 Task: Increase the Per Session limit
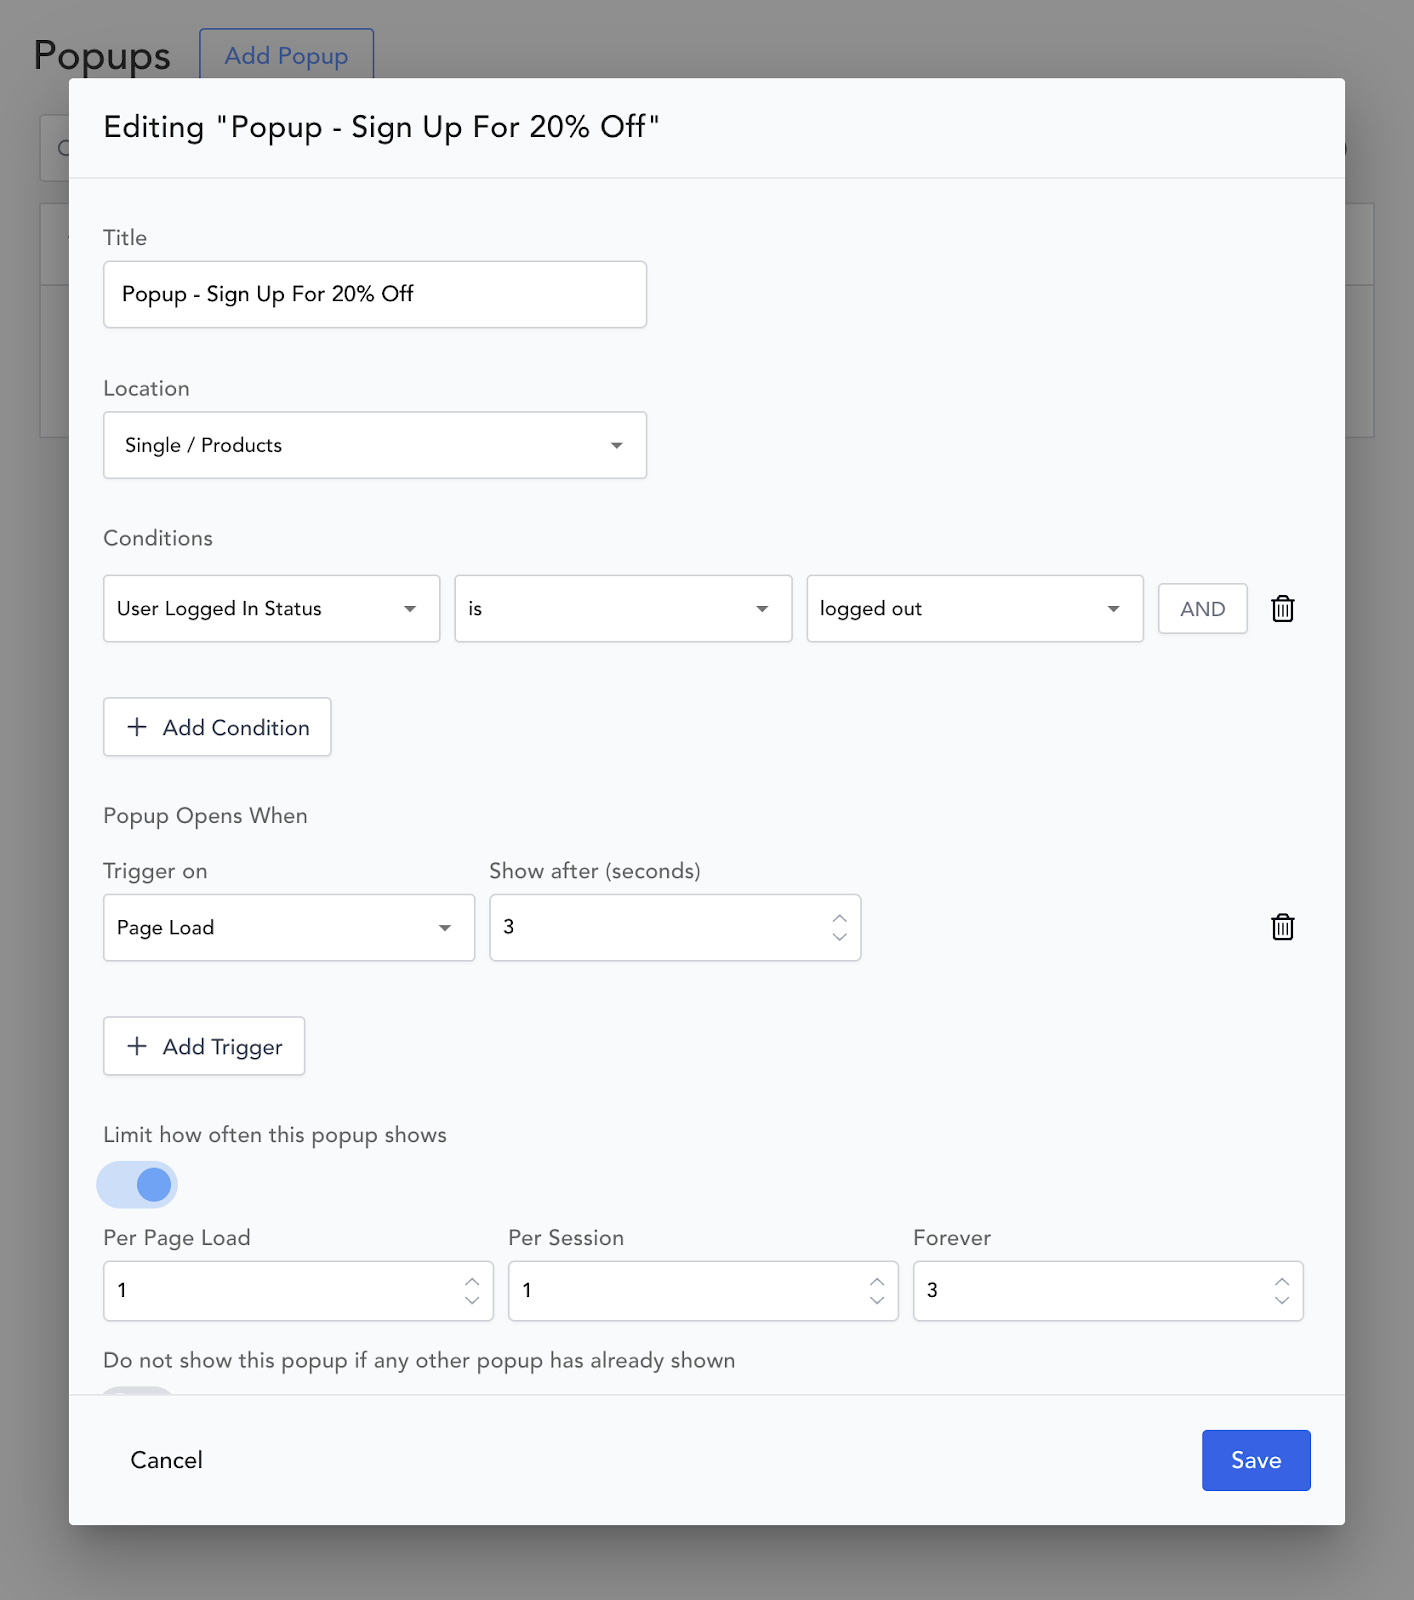[x=877, y=1282]
